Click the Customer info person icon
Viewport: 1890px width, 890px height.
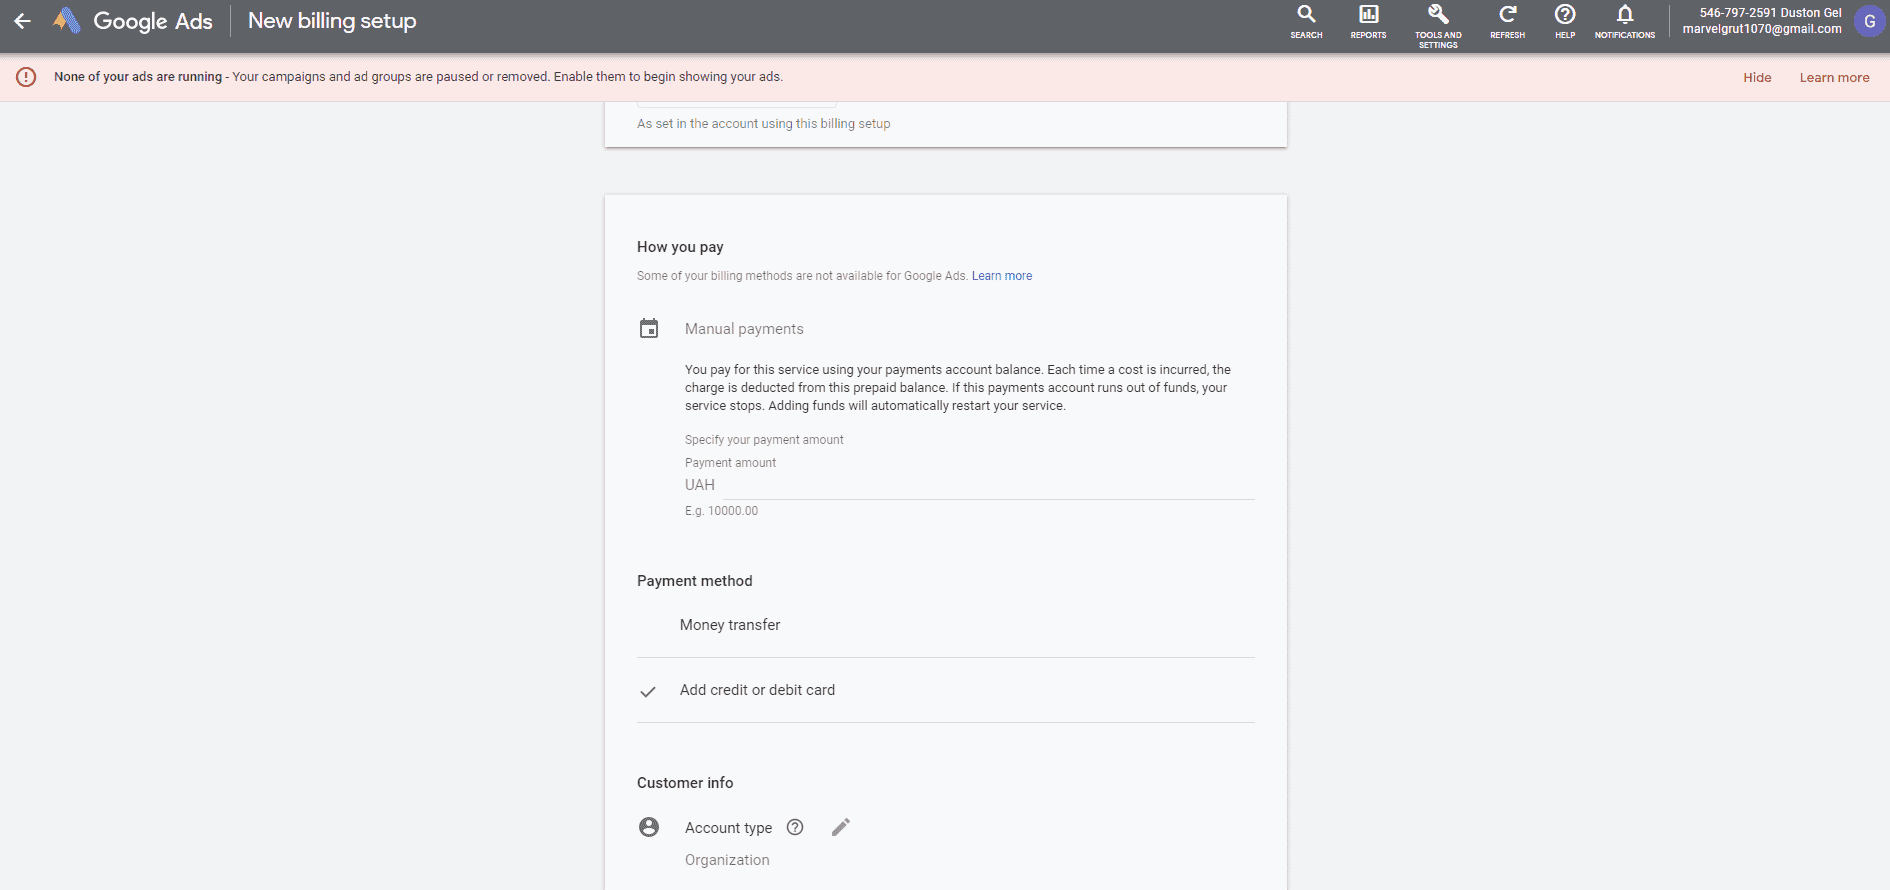coord(649,827)
